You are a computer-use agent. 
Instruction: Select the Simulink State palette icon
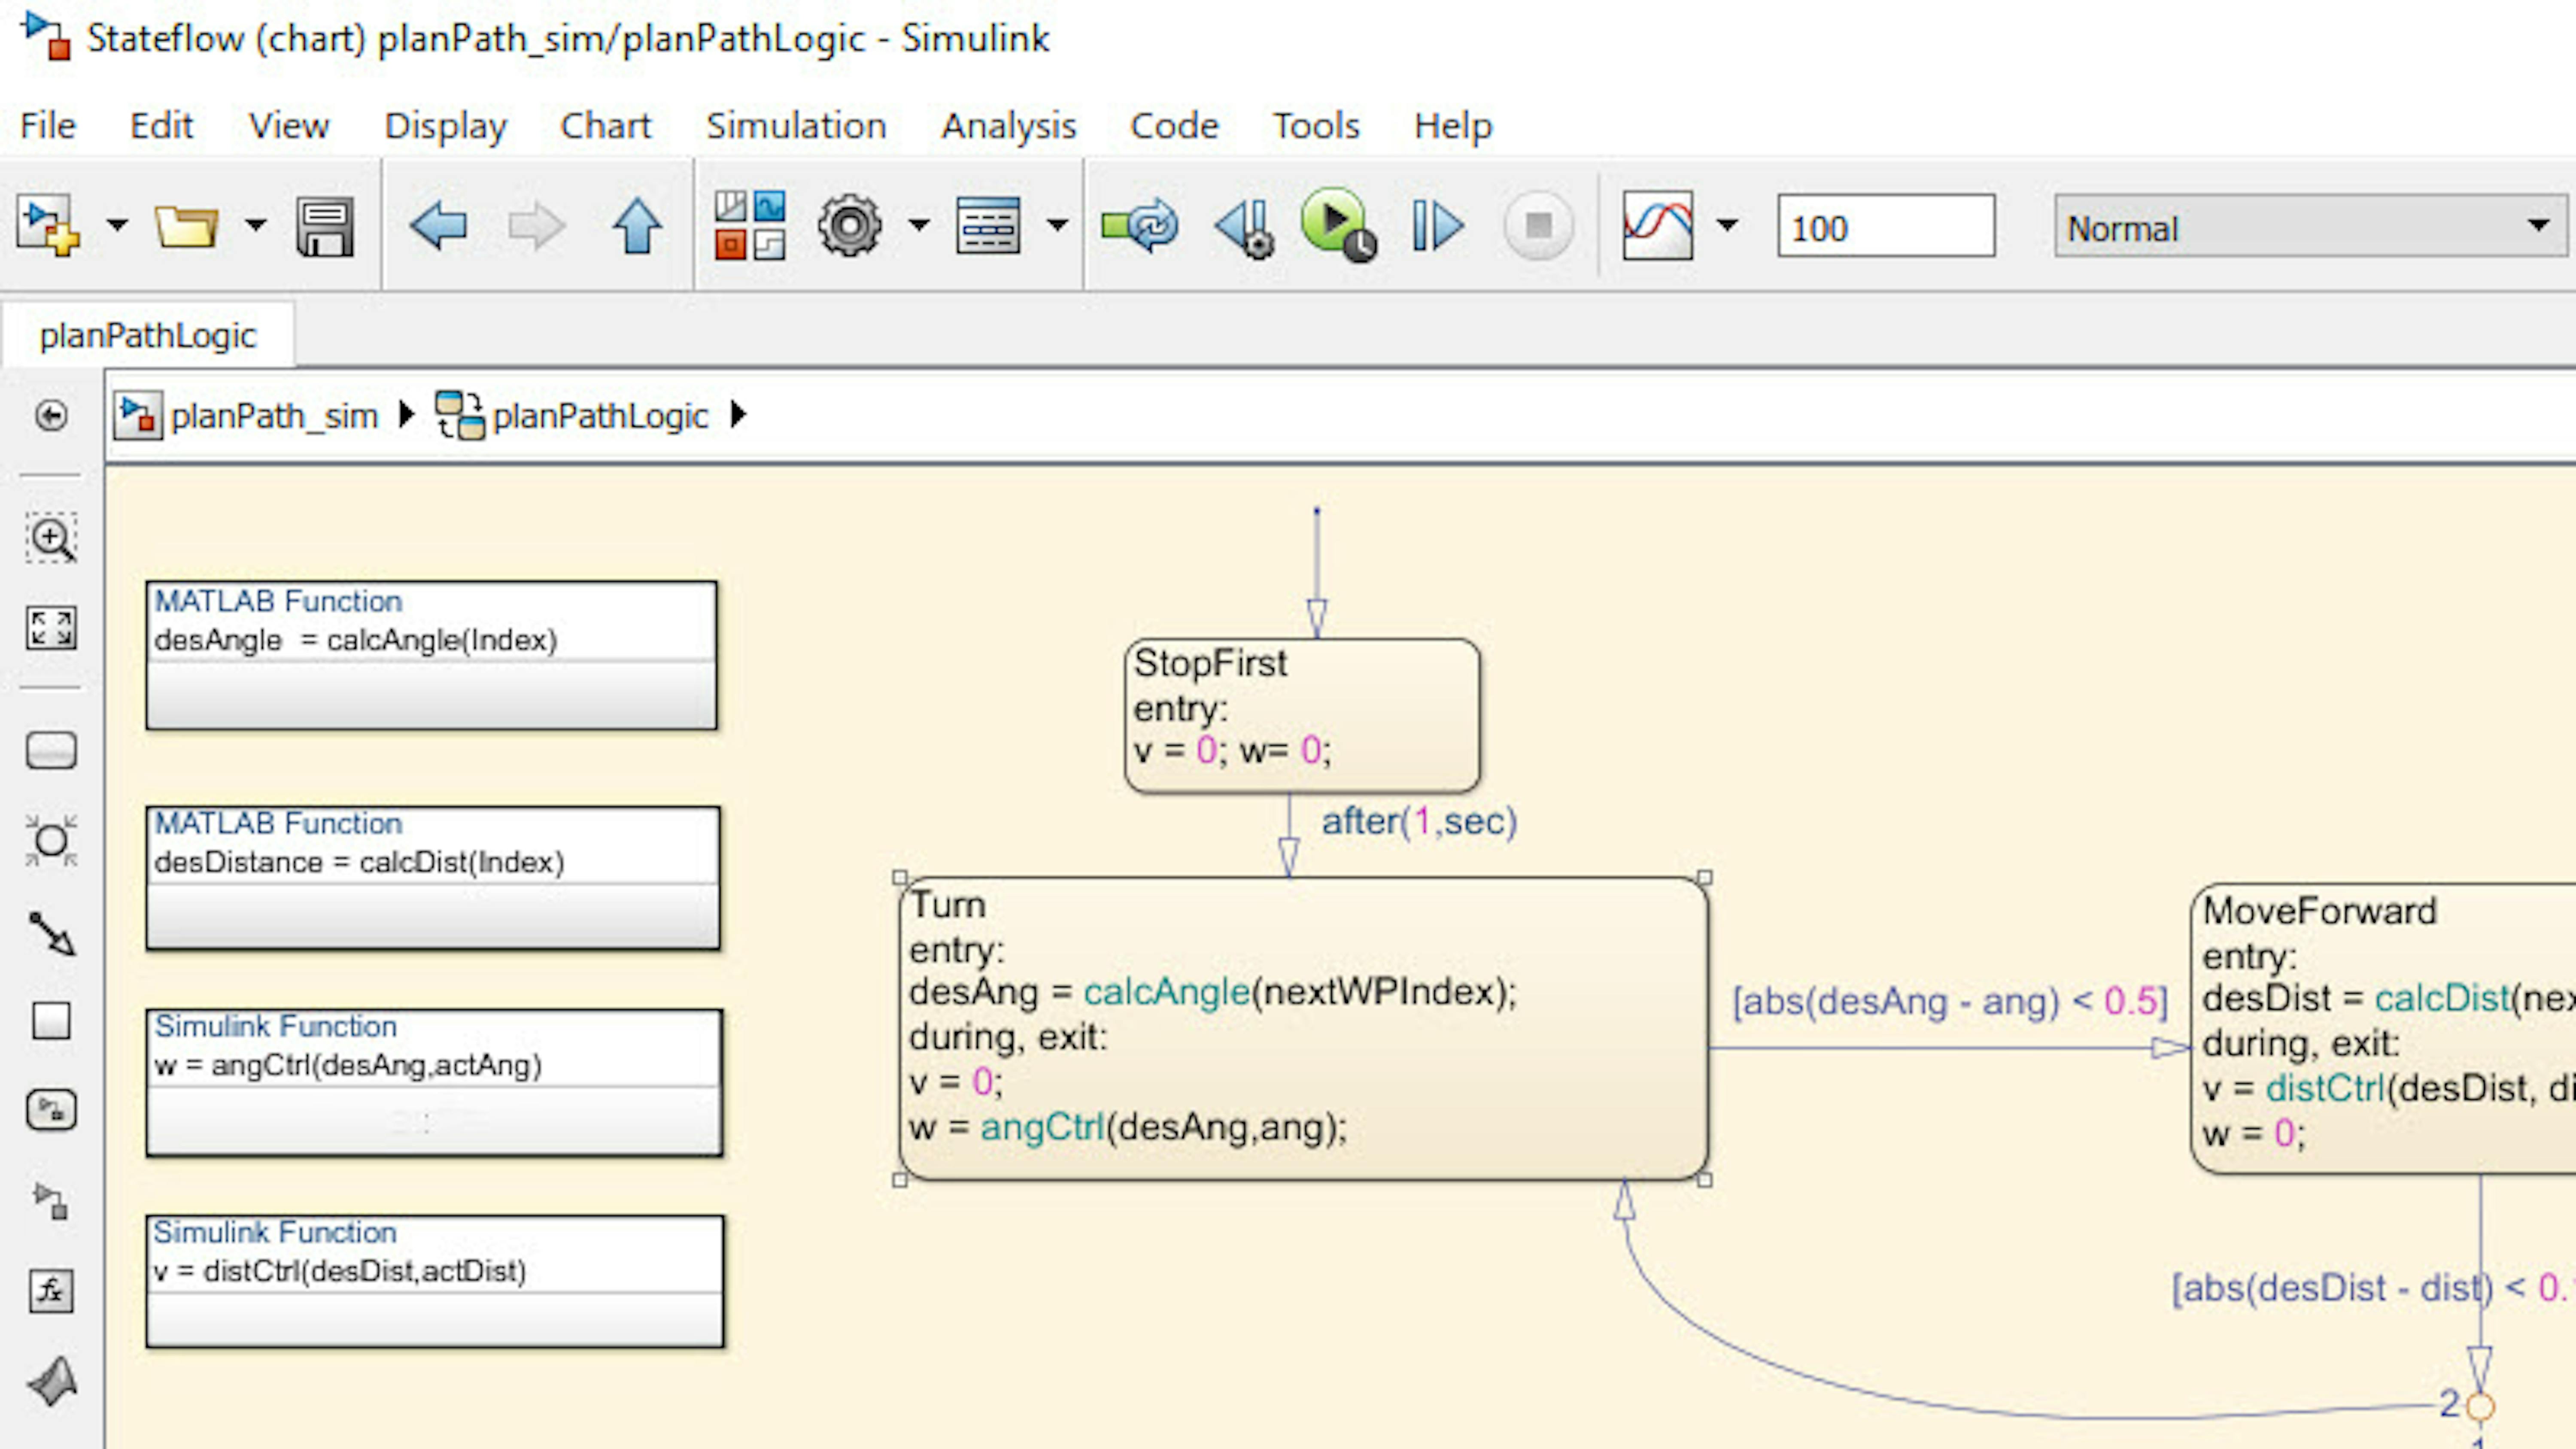51,1110
